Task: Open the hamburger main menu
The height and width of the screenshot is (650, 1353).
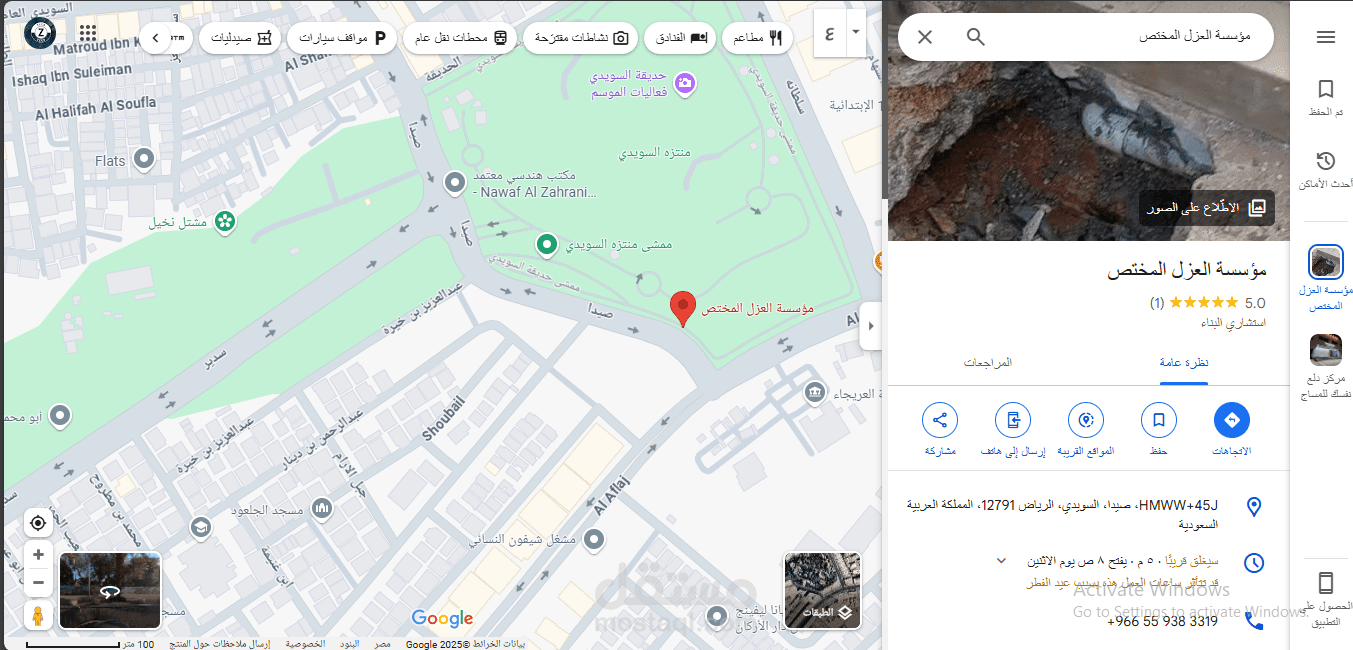Action: [1325, 37]
